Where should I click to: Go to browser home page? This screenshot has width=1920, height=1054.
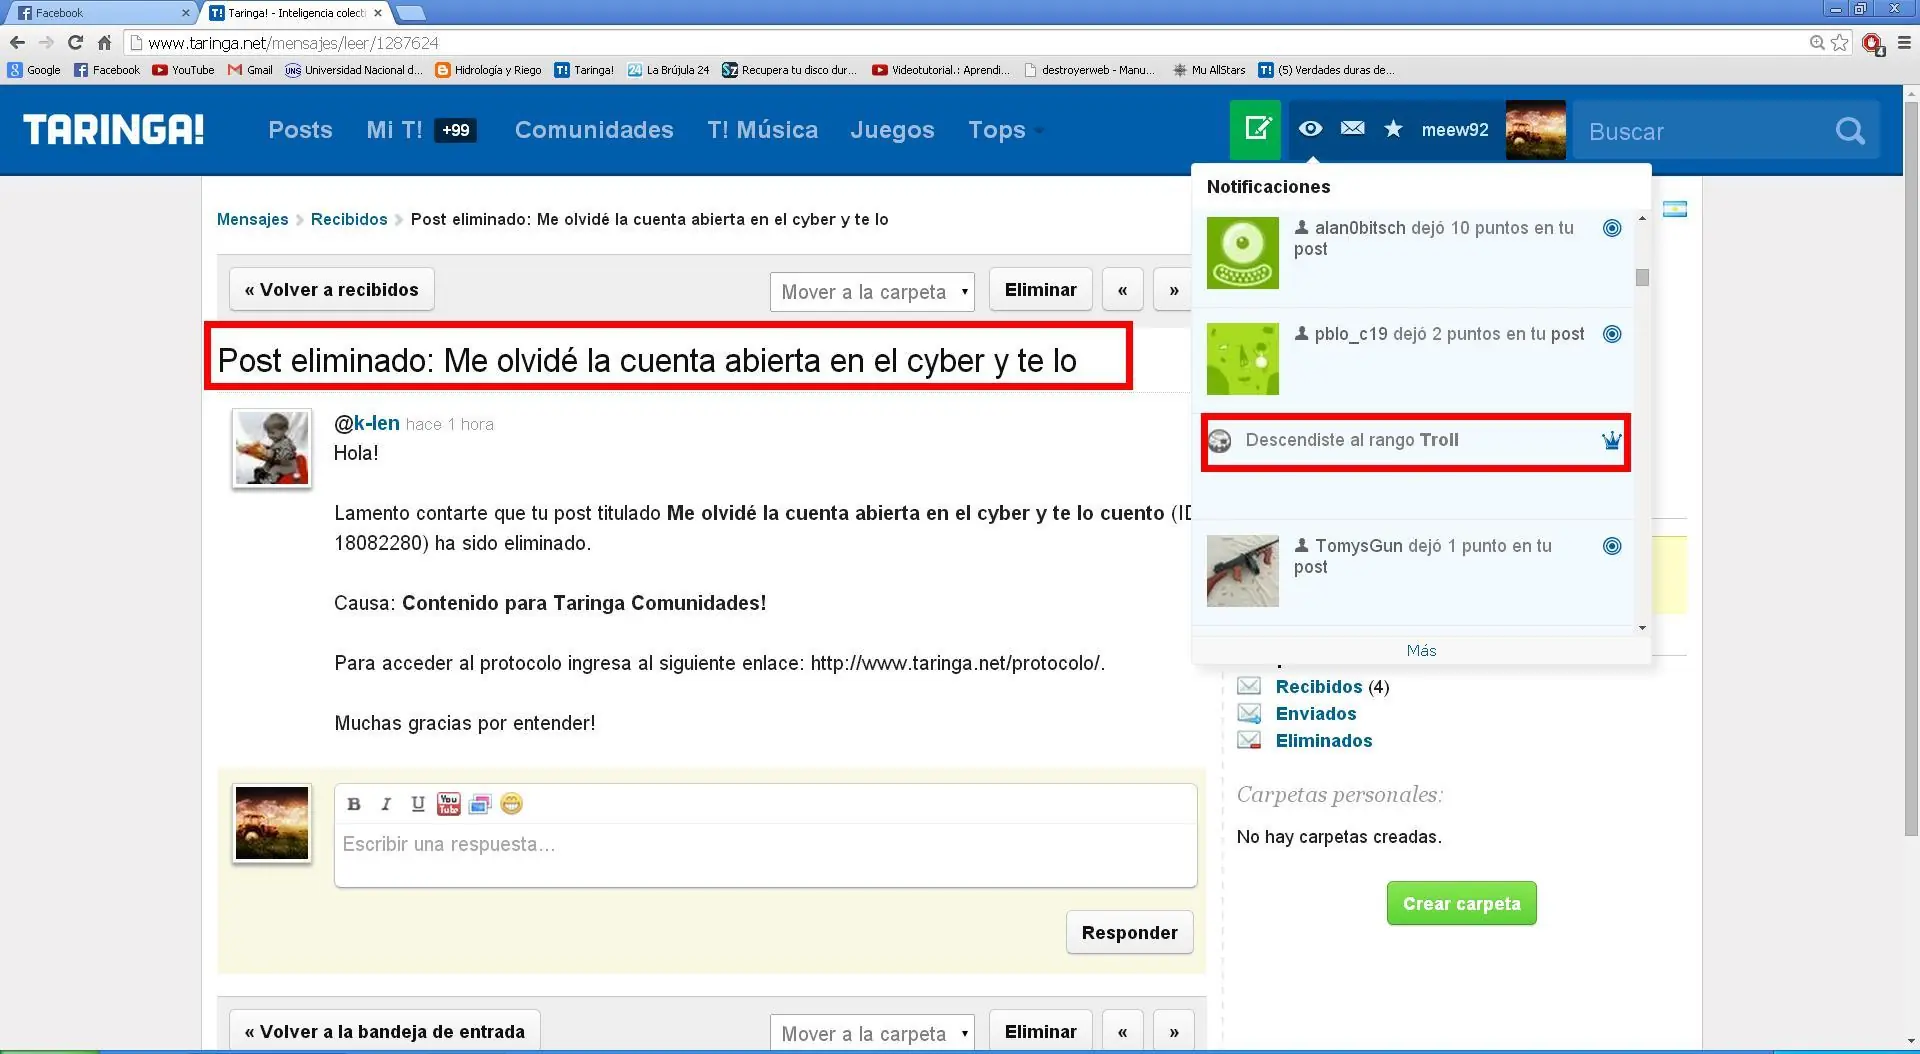[104, 42]
